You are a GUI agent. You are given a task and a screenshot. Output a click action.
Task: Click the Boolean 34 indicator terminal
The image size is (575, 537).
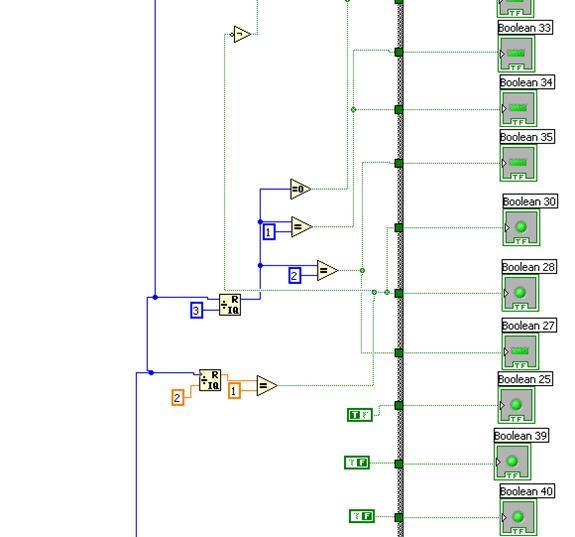[x=518, y=109]
